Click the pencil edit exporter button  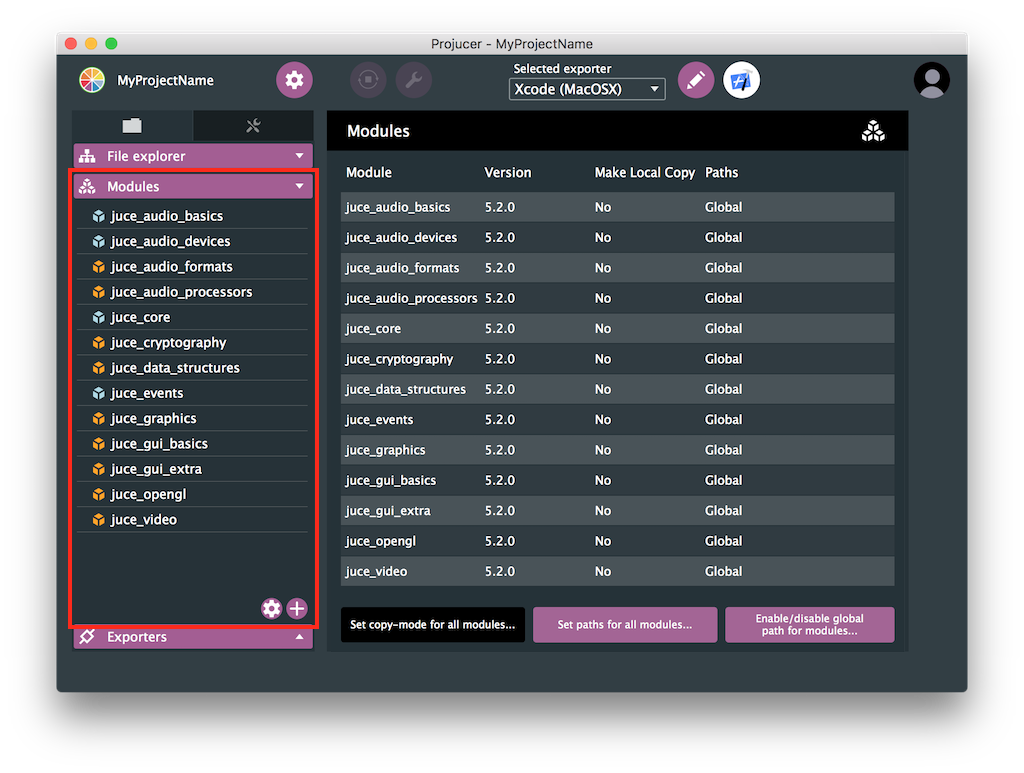[x=696, y=80]
